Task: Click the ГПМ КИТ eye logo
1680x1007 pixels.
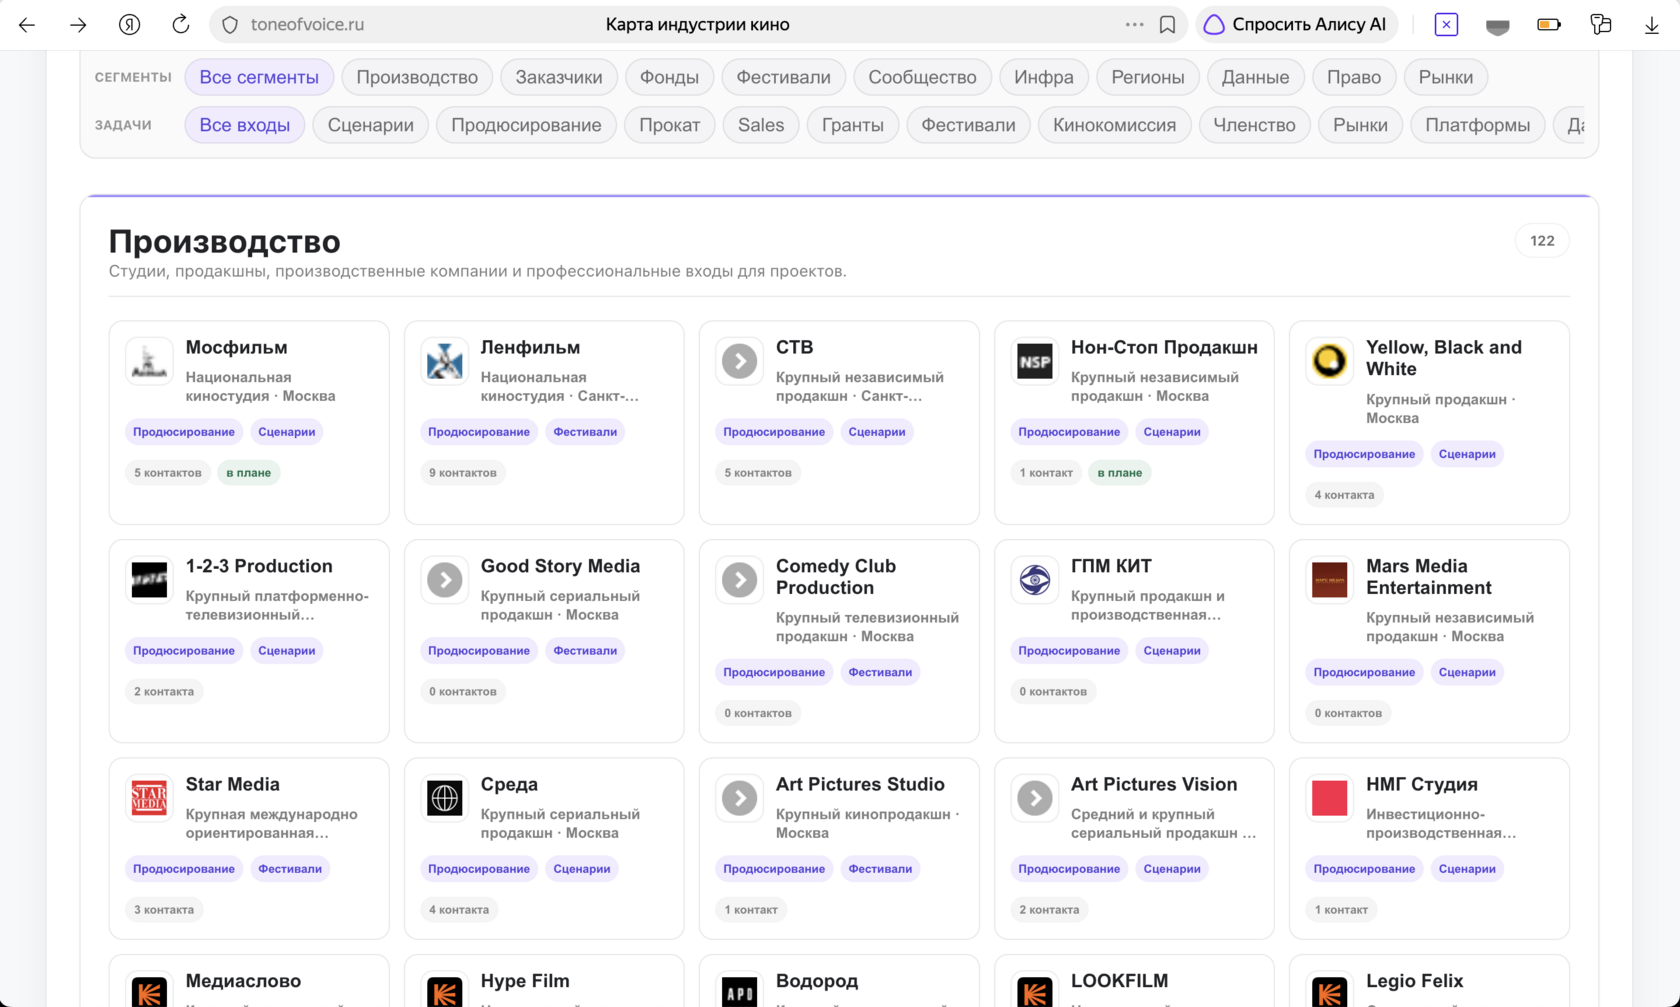Action: click(x=1034, y=580)
